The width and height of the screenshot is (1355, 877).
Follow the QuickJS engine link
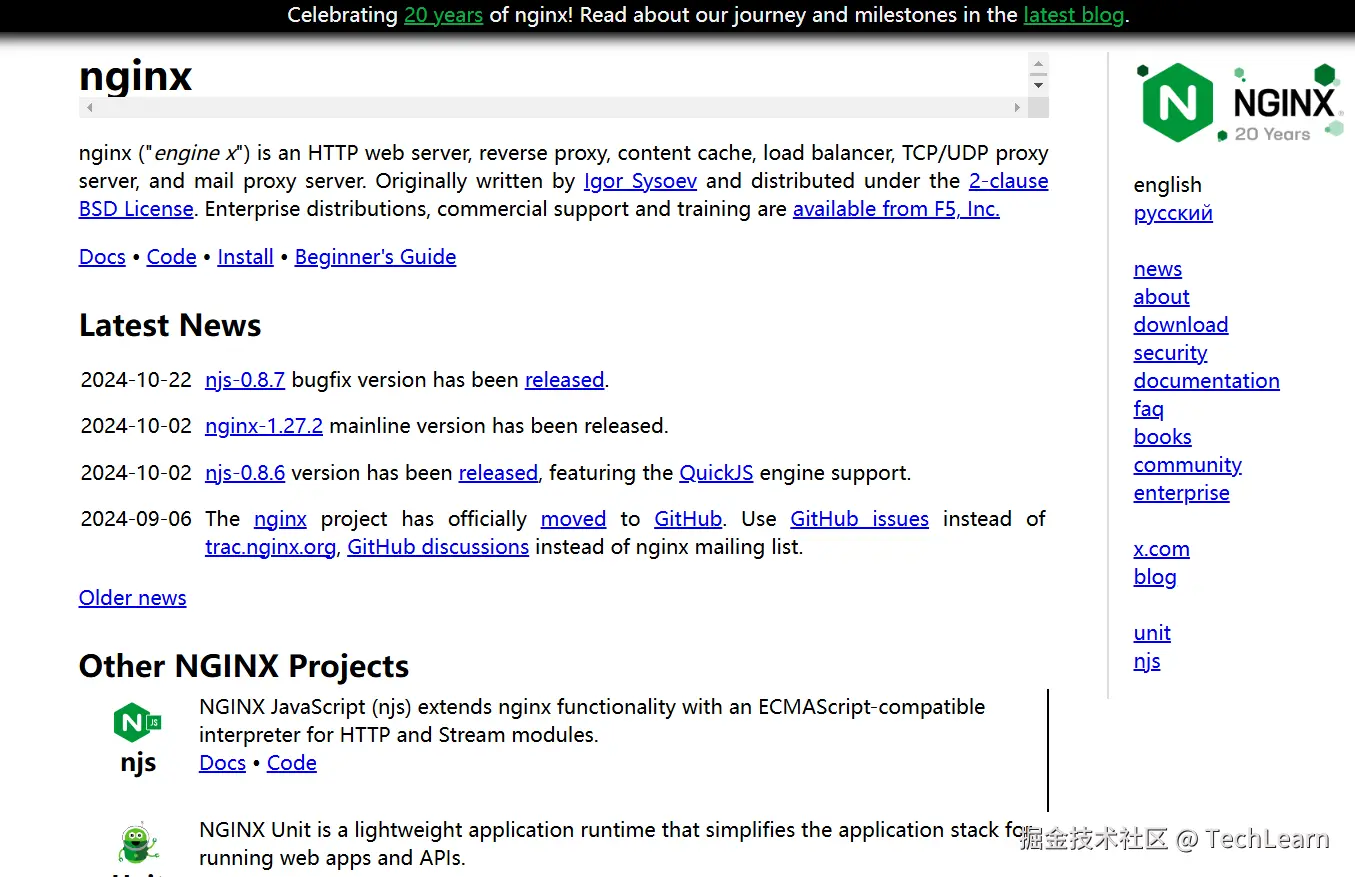coord(716,473)
